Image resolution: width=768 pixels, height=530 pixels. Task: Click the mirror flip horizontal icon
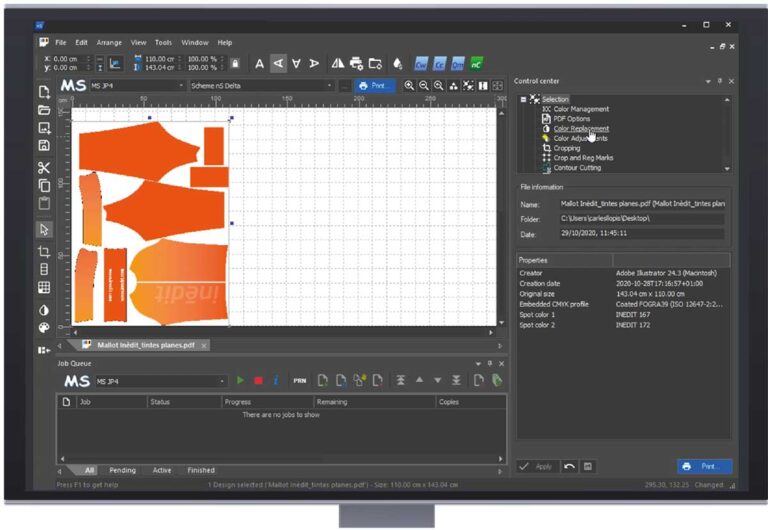coord(337,63)
